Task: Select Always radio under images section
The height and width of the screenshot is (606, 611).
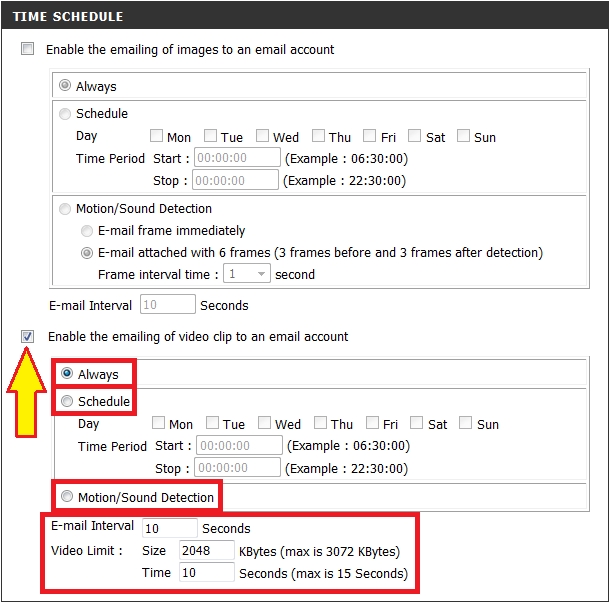Action: pyautogui.click(x=66, y=87)
